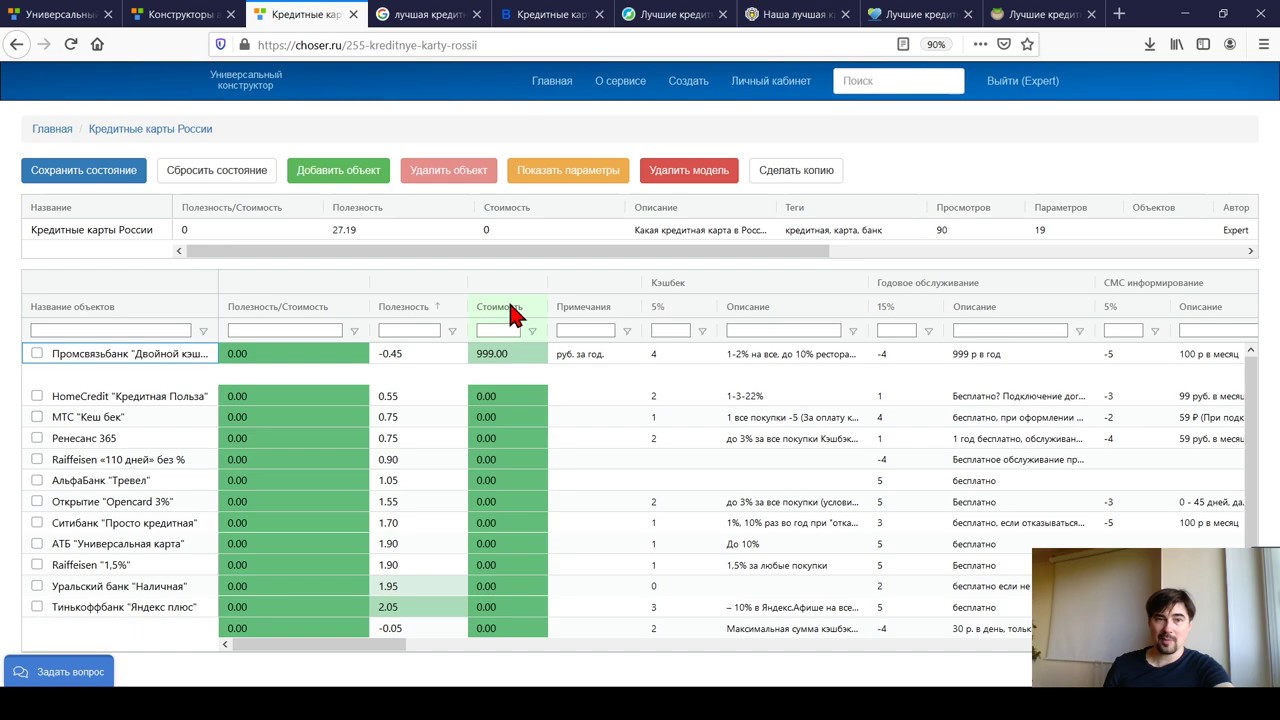1280x720 pixels.
Task: Open Главная in the top navigation
Action: coord(552,81)
